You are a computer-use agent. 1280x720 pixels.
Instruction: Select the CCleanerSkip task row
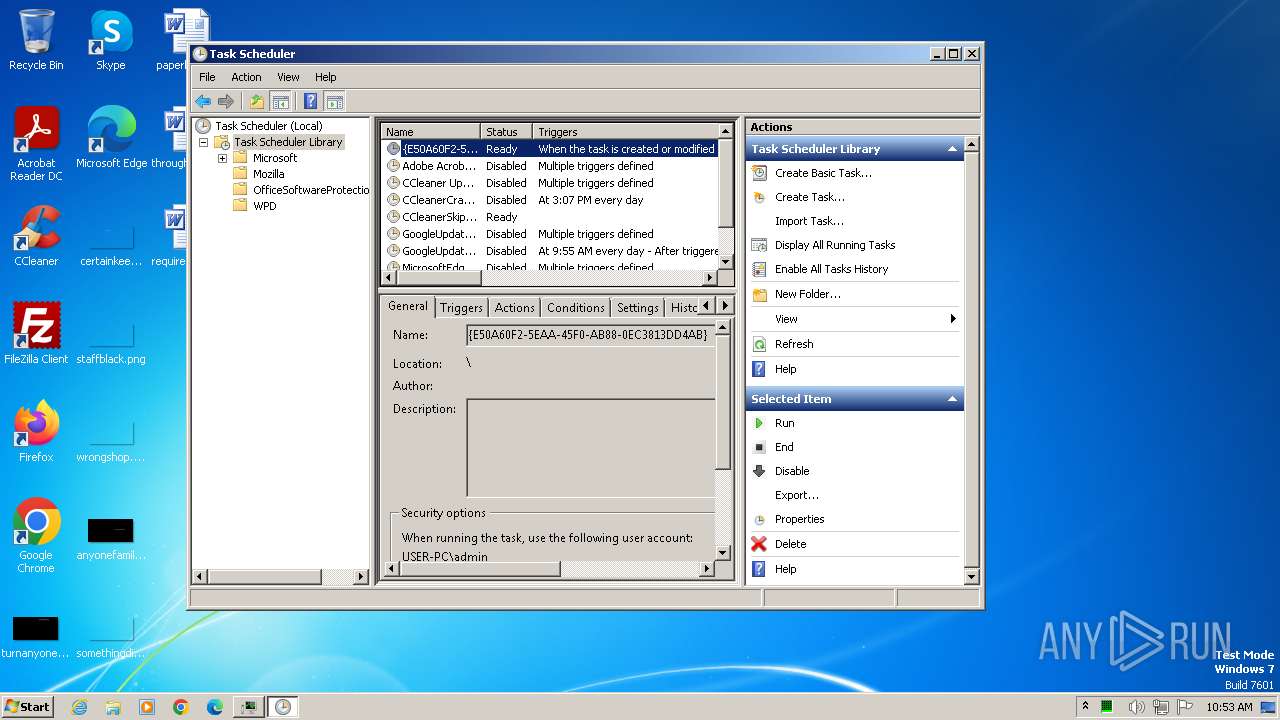pyautogui.click(x=551, y=217)
